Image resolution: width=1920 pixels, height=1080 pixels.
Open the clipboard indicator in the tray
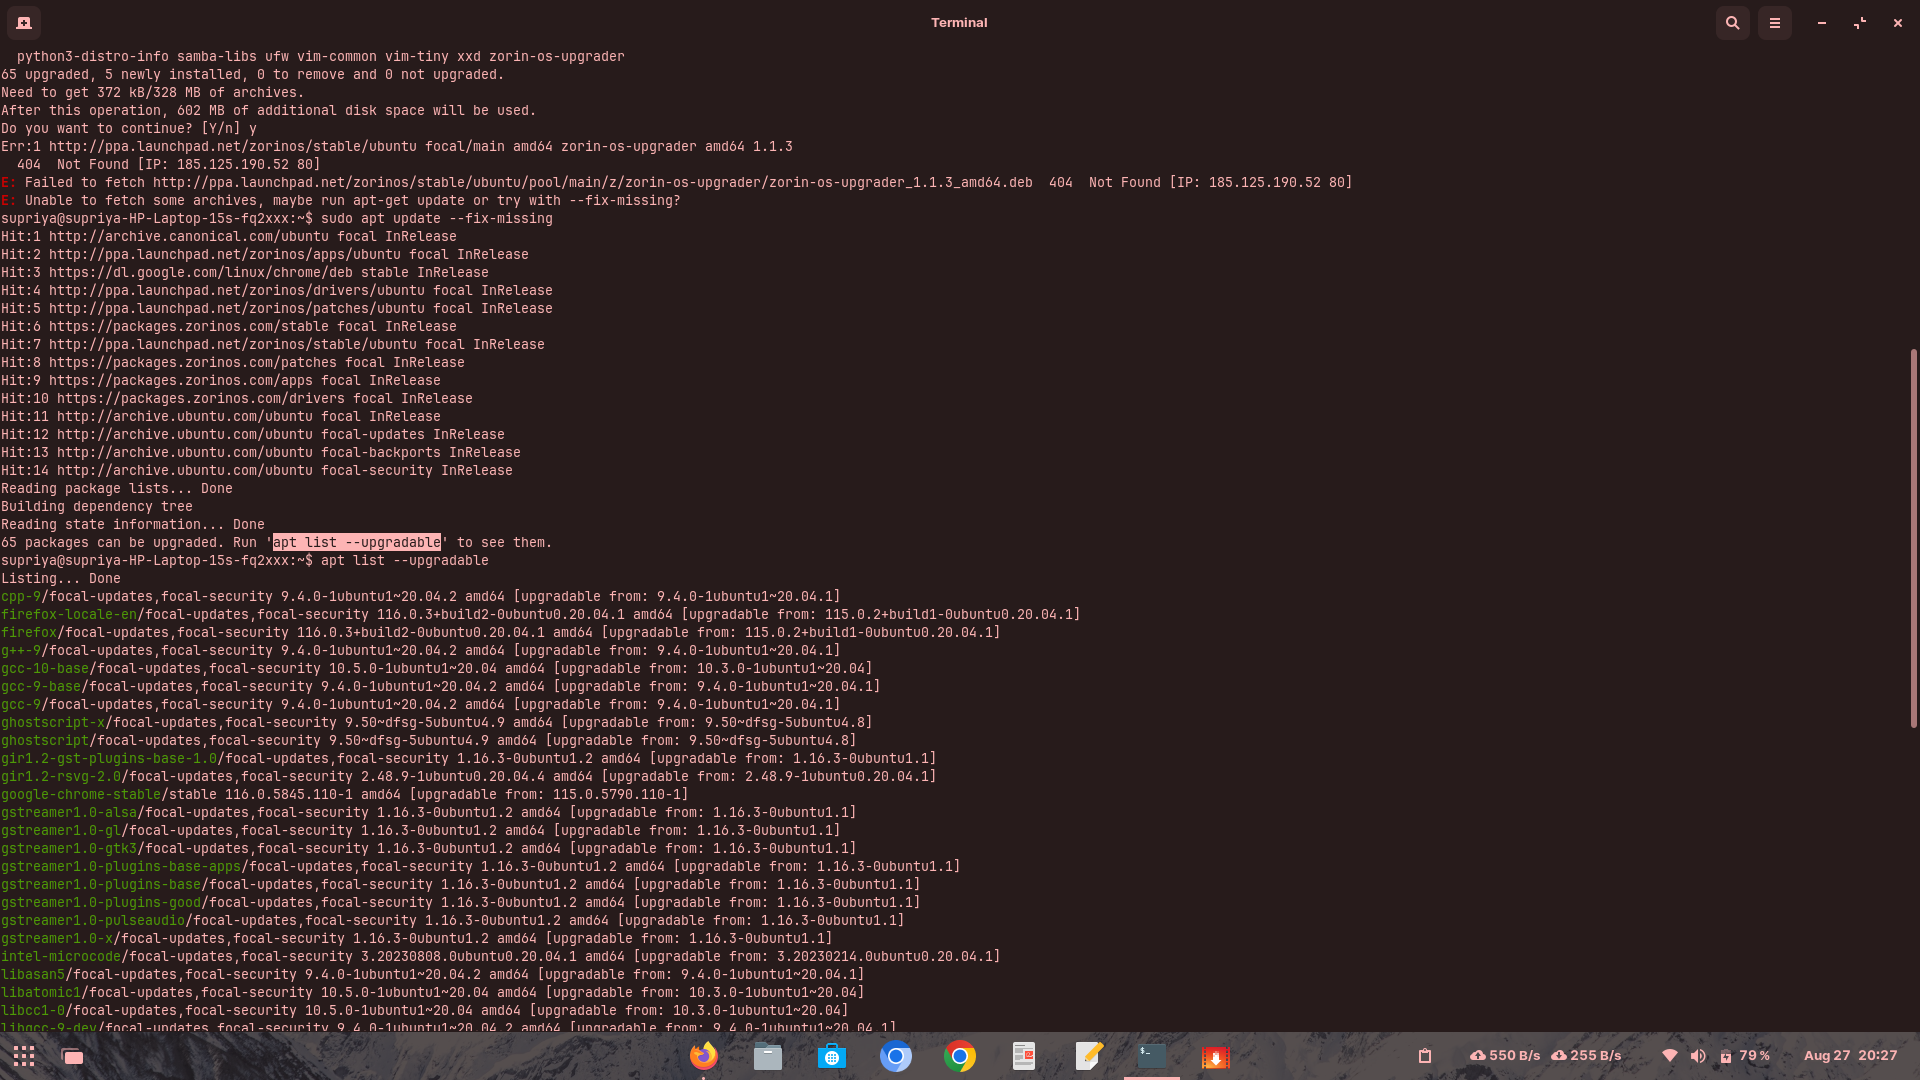(x=1425, y=1056)
